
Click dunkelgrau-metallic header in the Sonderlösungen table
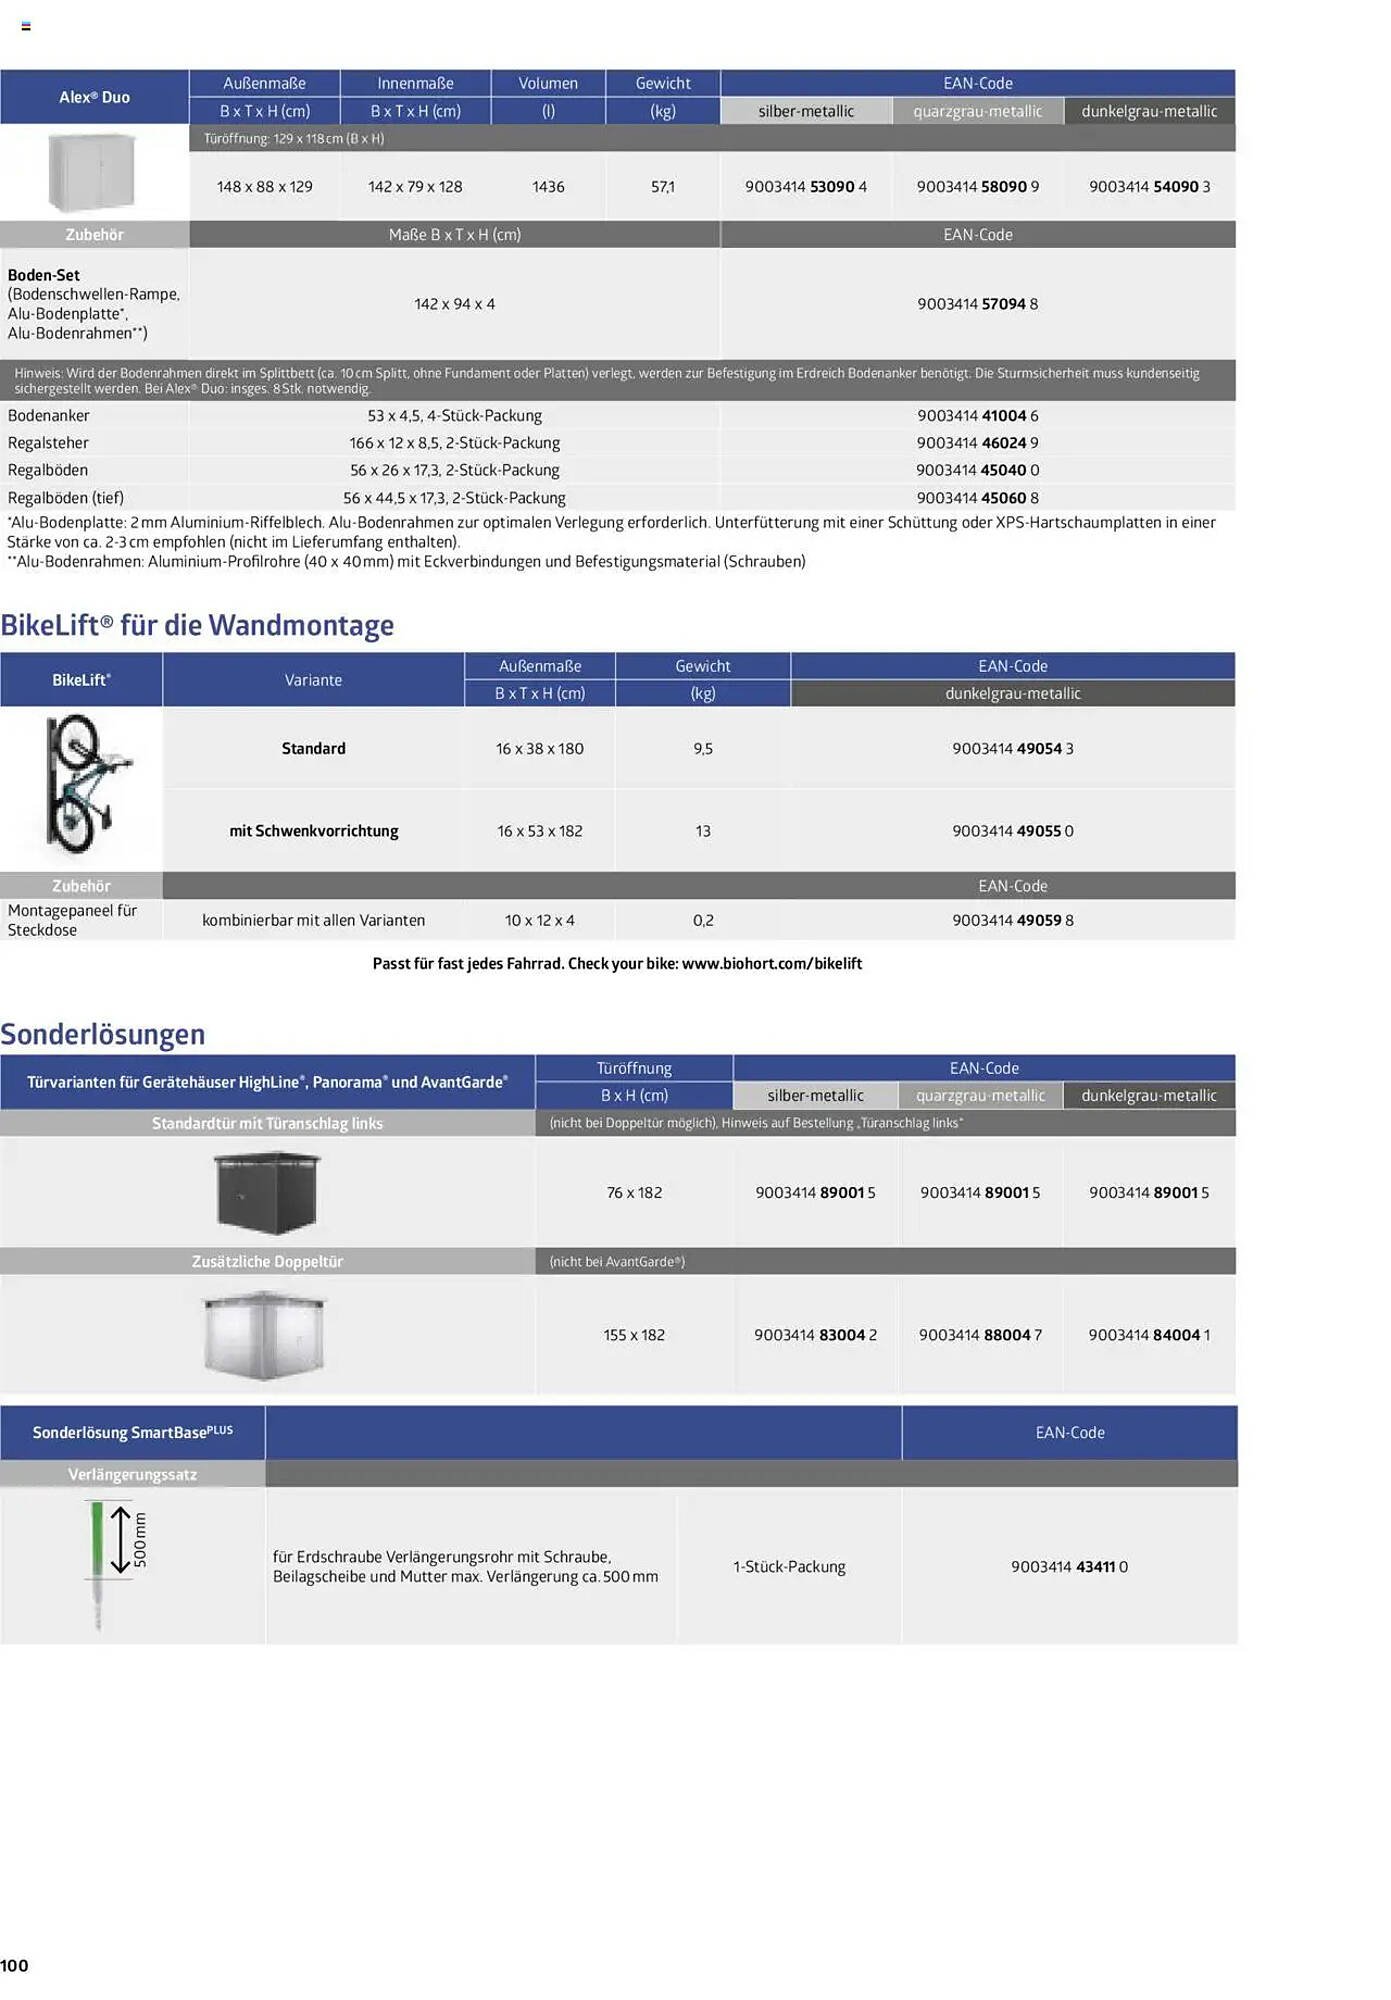(1149, 1096)
